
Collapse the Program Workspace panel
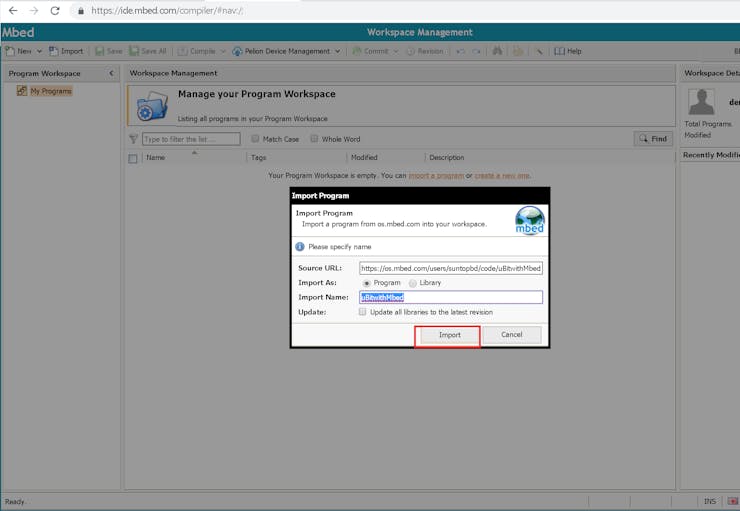(111, 73)
